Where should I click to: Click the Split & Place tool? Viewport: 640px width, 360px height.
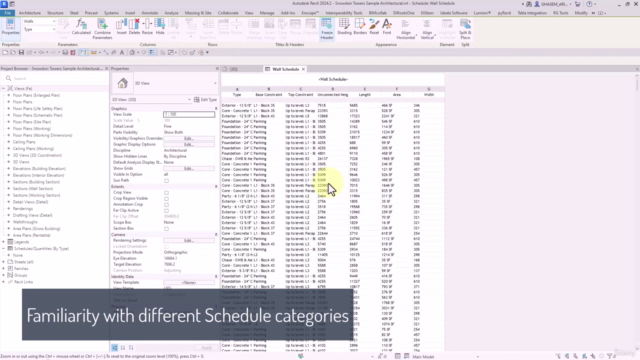[x=465, y=29]
